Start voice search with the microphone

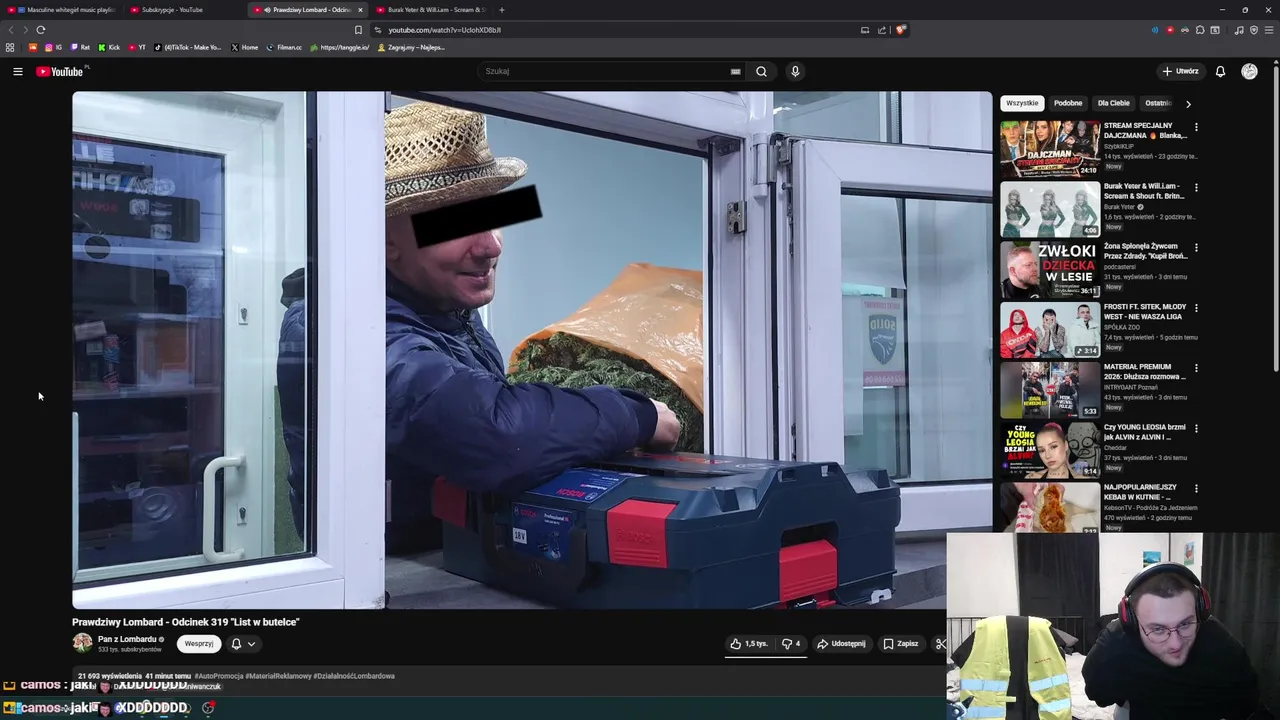795,71
